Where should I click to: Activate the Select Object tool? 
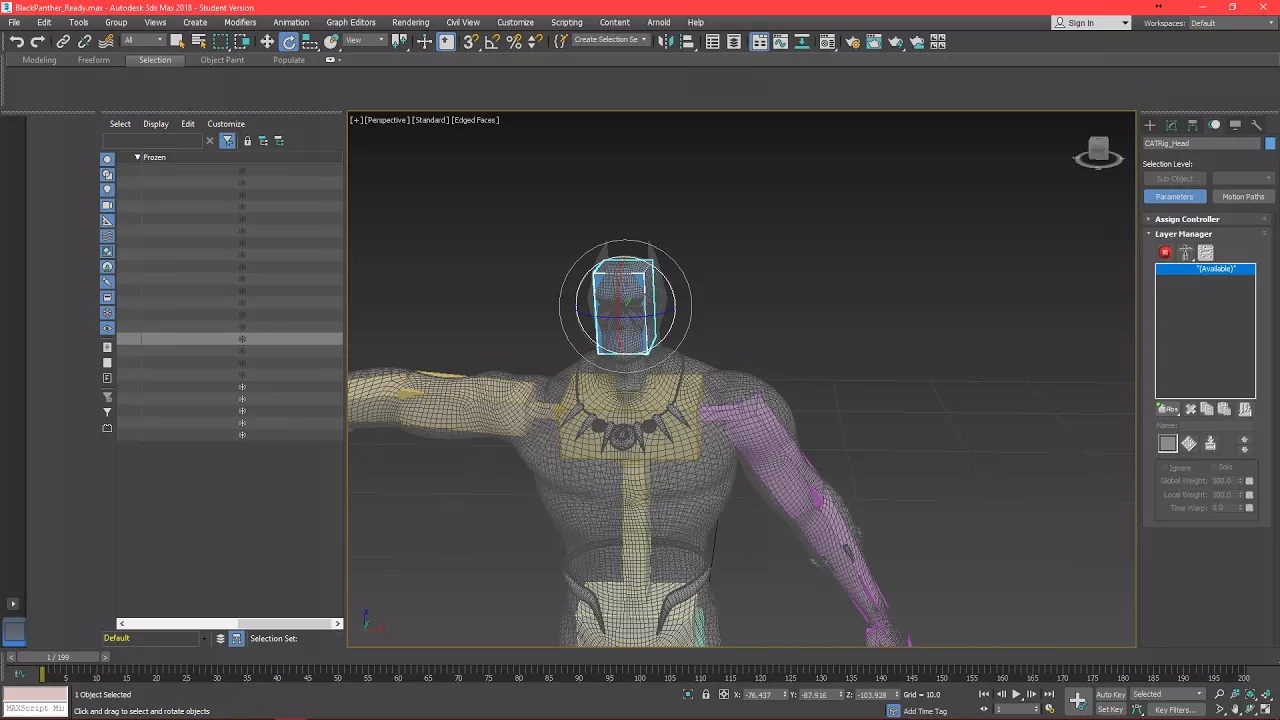tap(177, 41)
